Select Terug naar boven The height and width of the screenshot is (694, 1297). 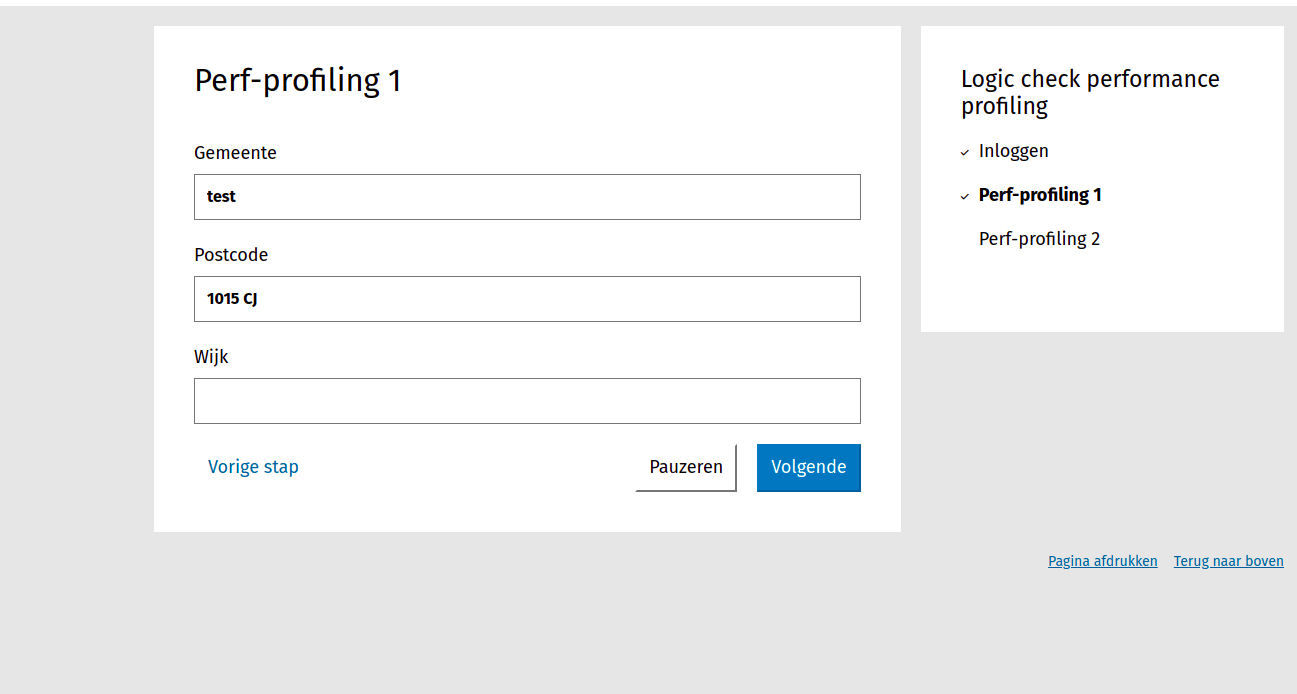coord(1228,561)
